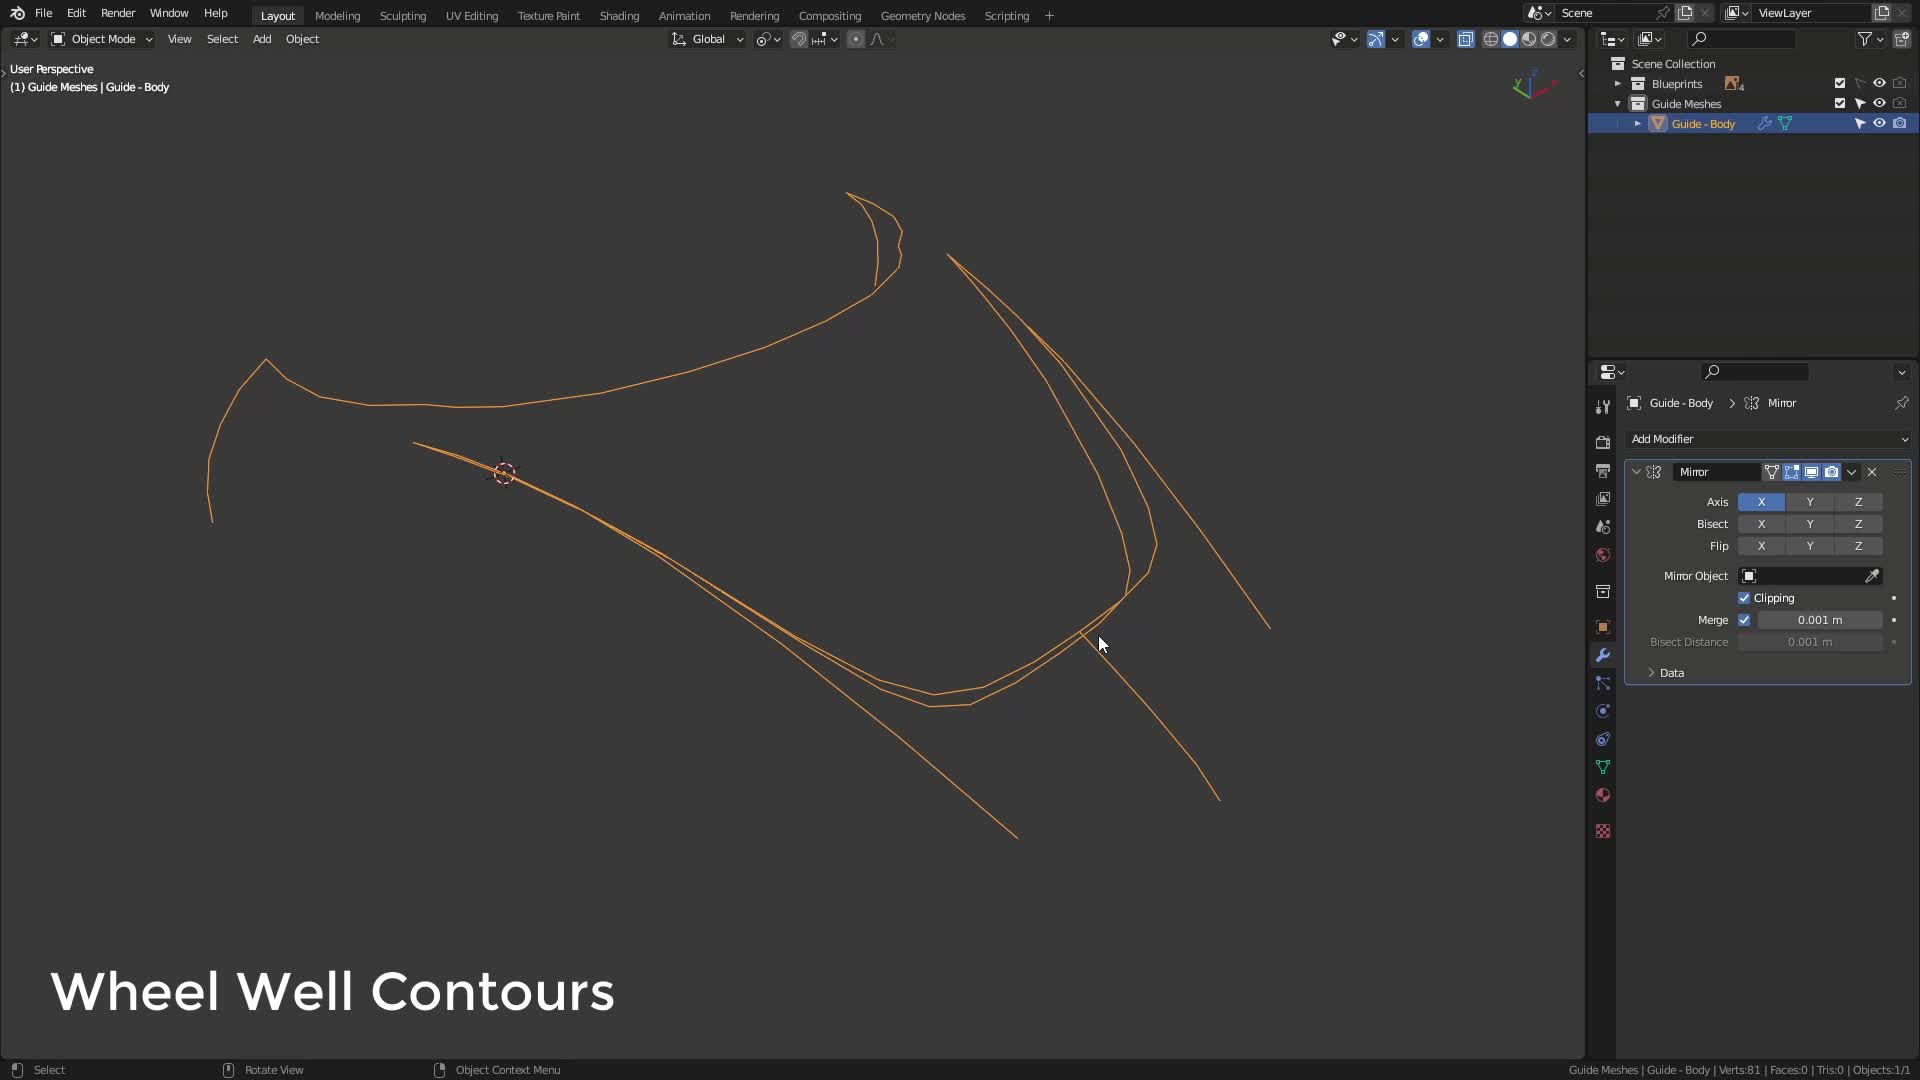
Task: Open the Particles properties tab
Action: click(x=1603, y=683)
